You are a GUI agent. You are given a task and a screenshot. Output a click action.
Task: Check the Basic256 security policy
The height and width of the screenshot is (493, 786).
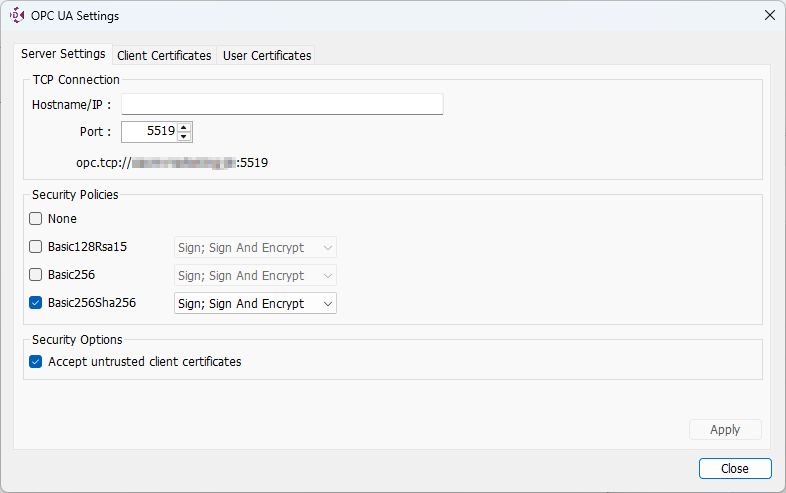tap(36, 275)
